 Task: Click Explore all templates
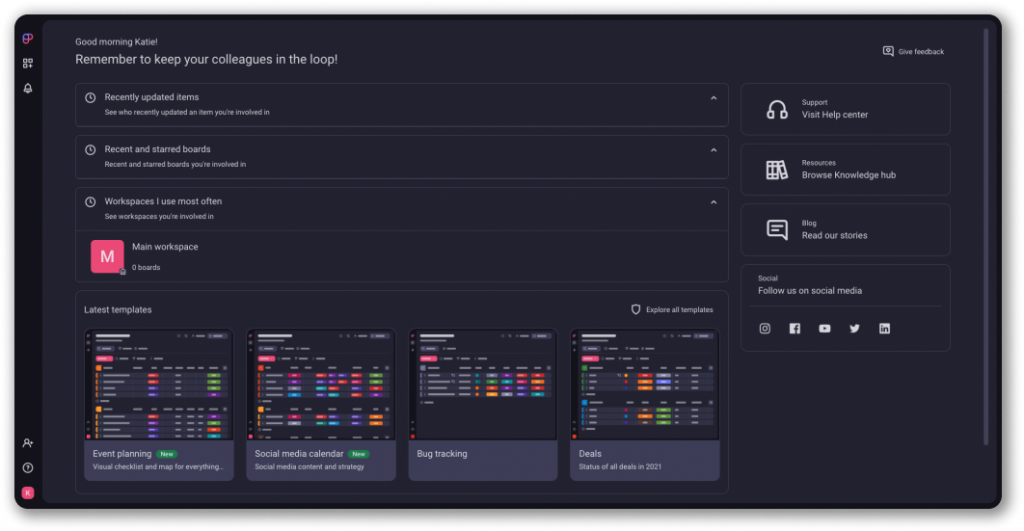[x=672, y=310]
